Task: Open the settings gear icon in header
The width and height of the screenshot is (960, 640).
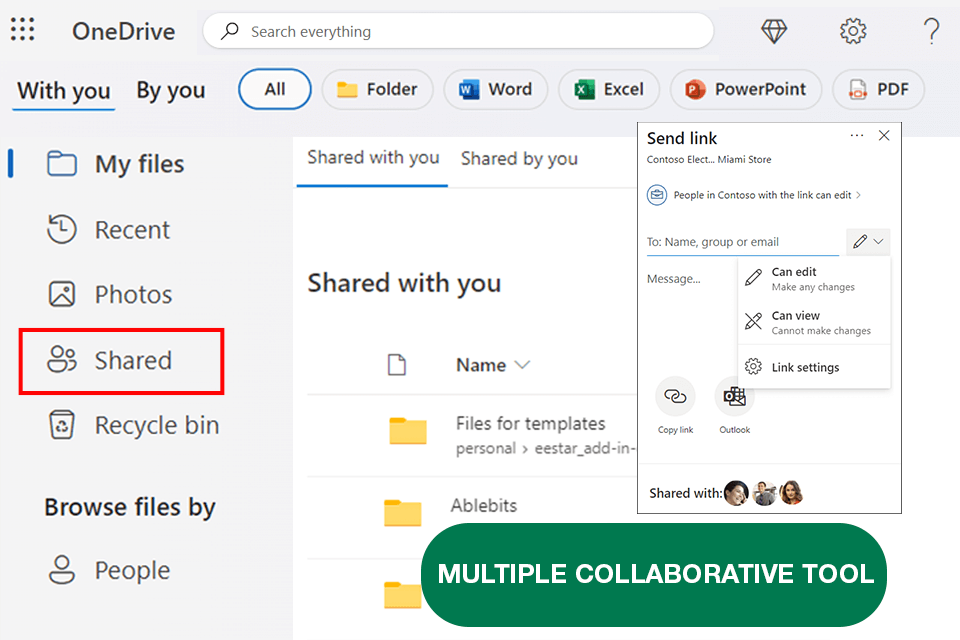Action: [x=853, y=31]
